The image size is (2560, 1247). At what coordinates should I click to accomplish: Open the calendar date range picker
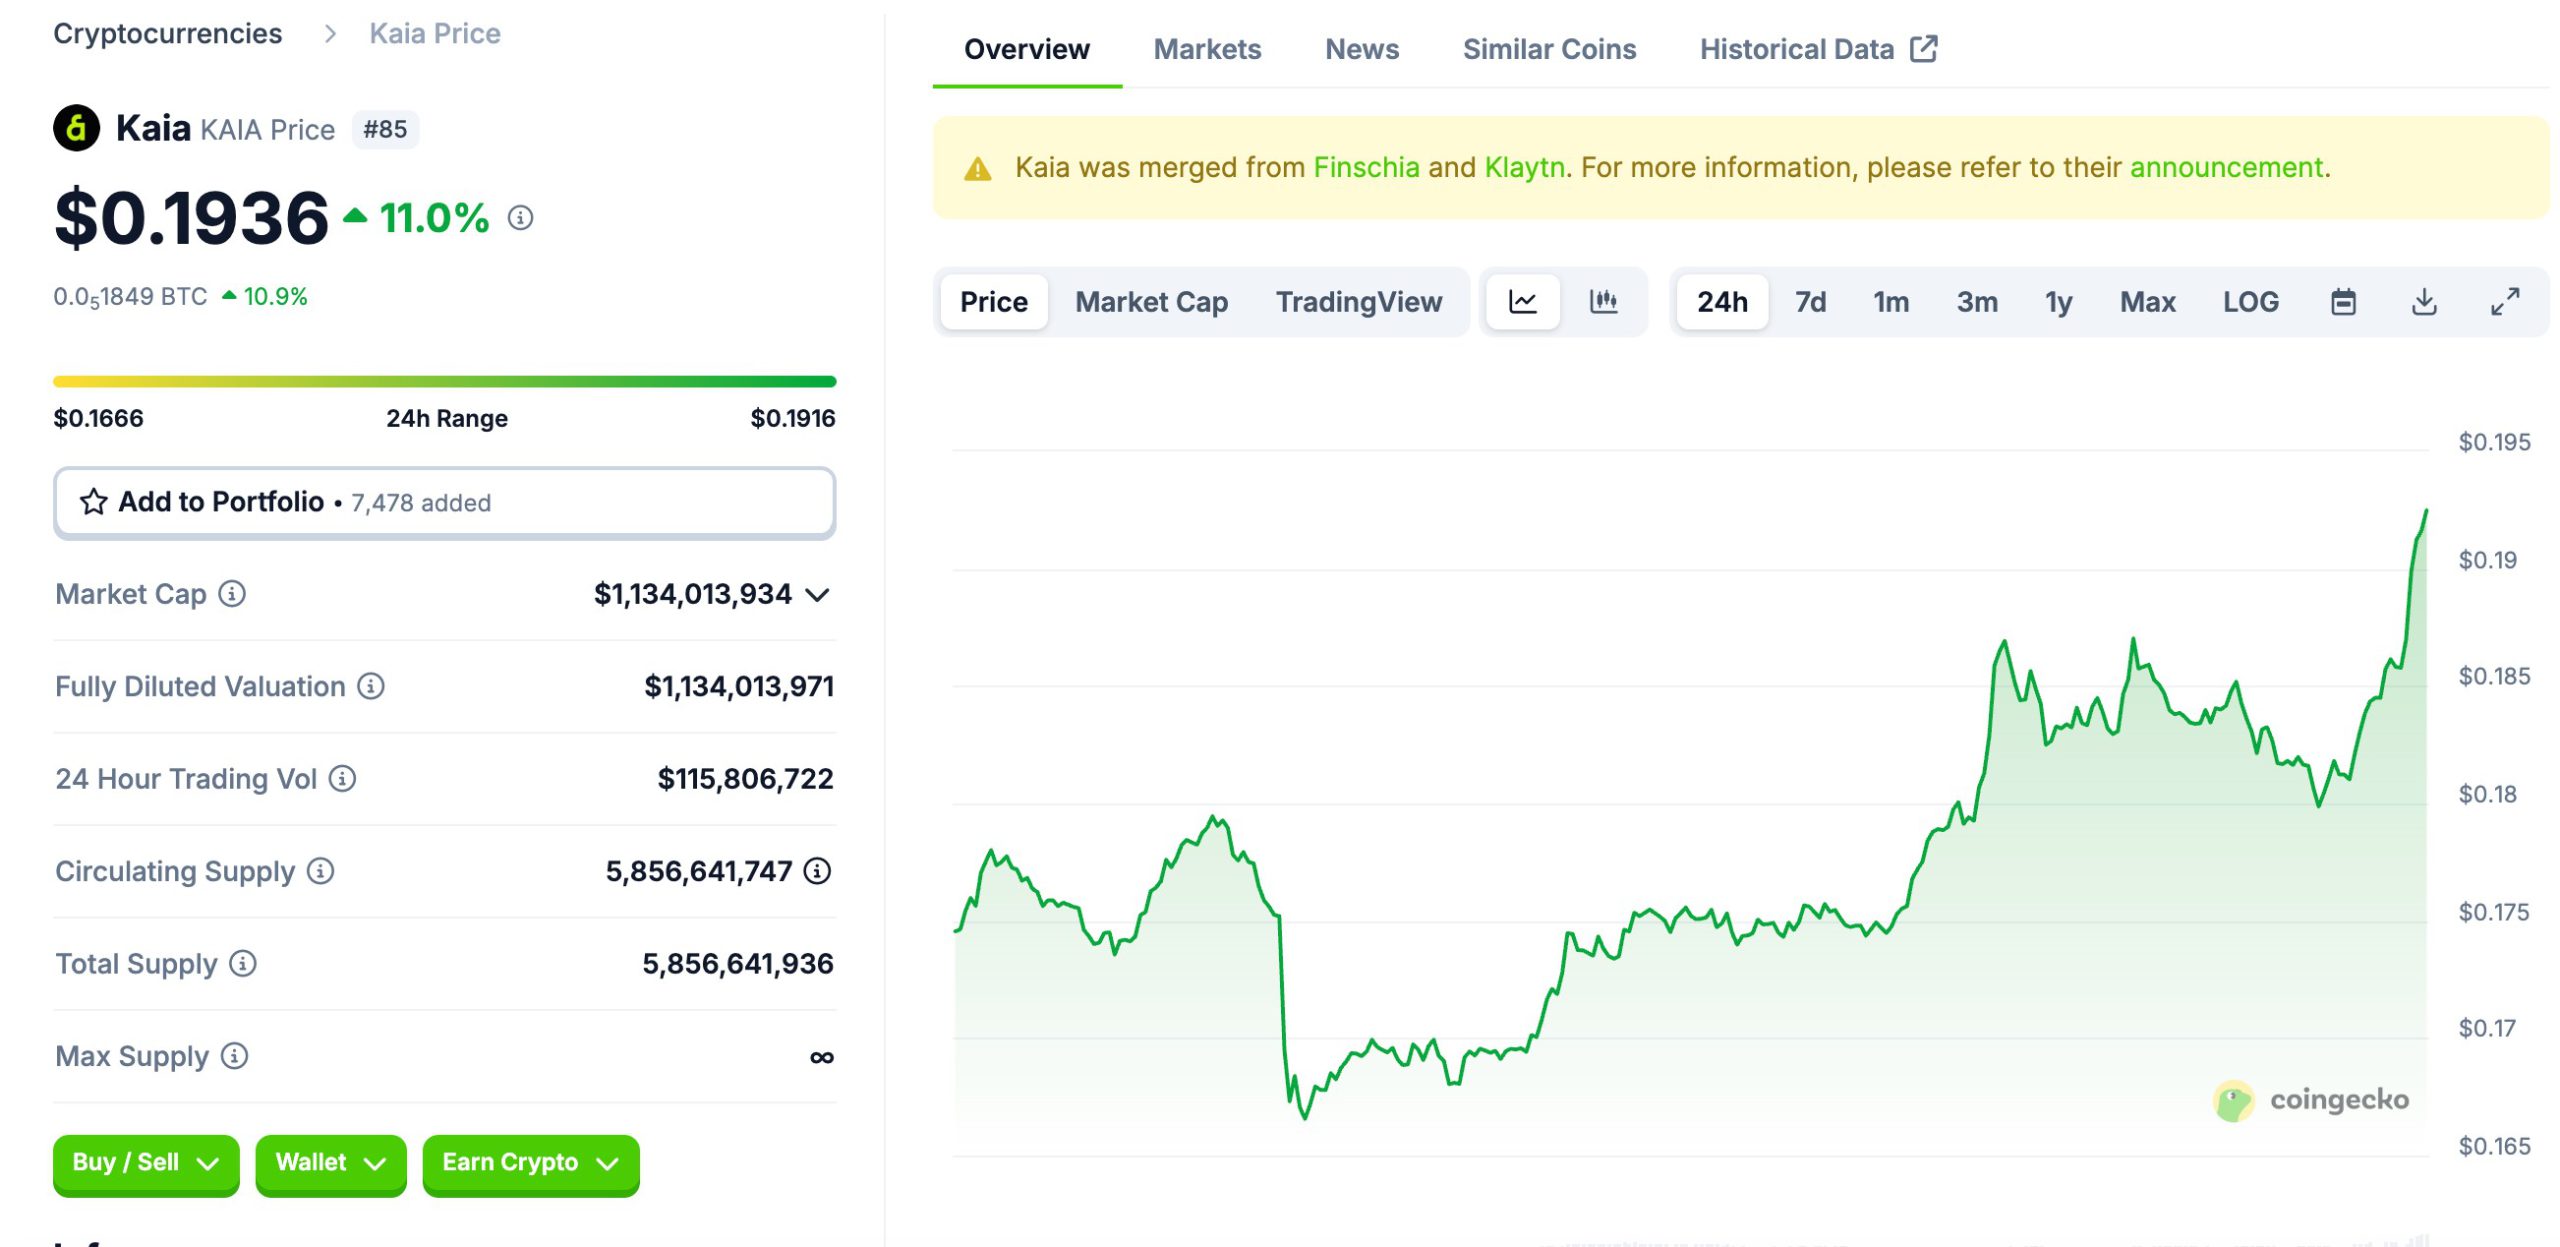pos(2343,301)
